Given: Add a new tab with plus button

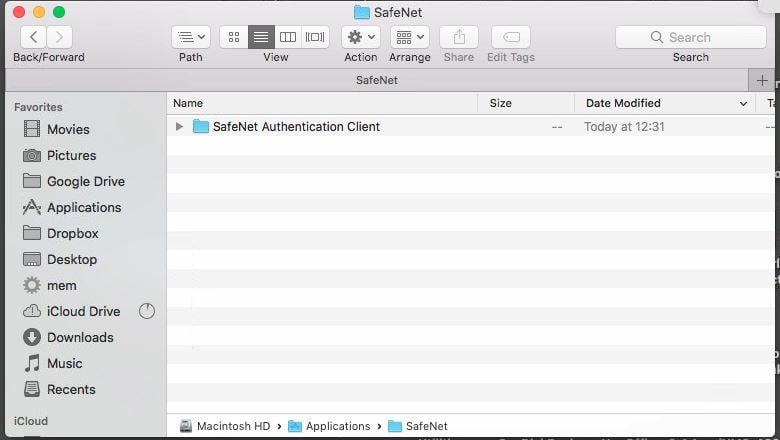Looking at the screenshot, I should [762, 80].
